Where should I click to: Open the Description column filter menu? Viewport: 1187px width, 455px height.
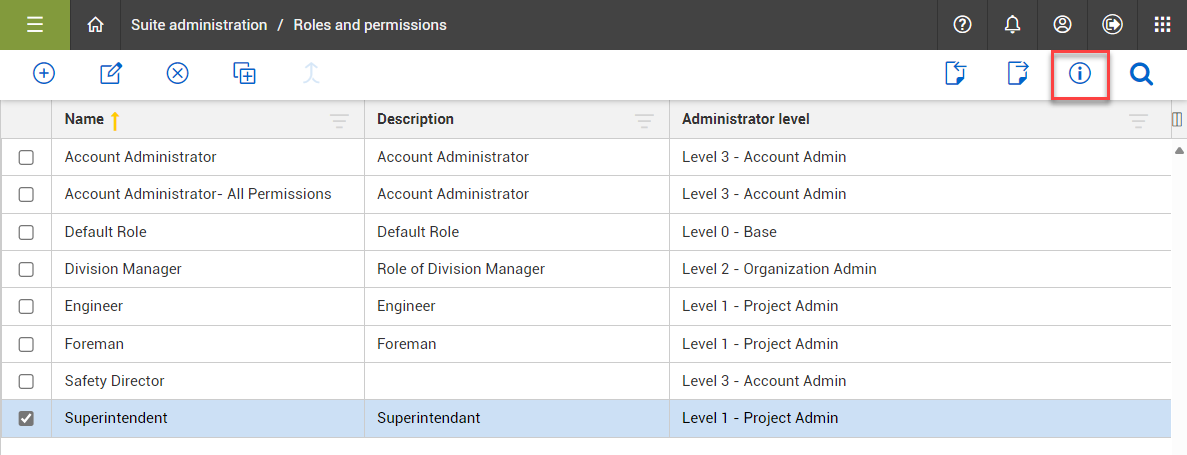644,121
